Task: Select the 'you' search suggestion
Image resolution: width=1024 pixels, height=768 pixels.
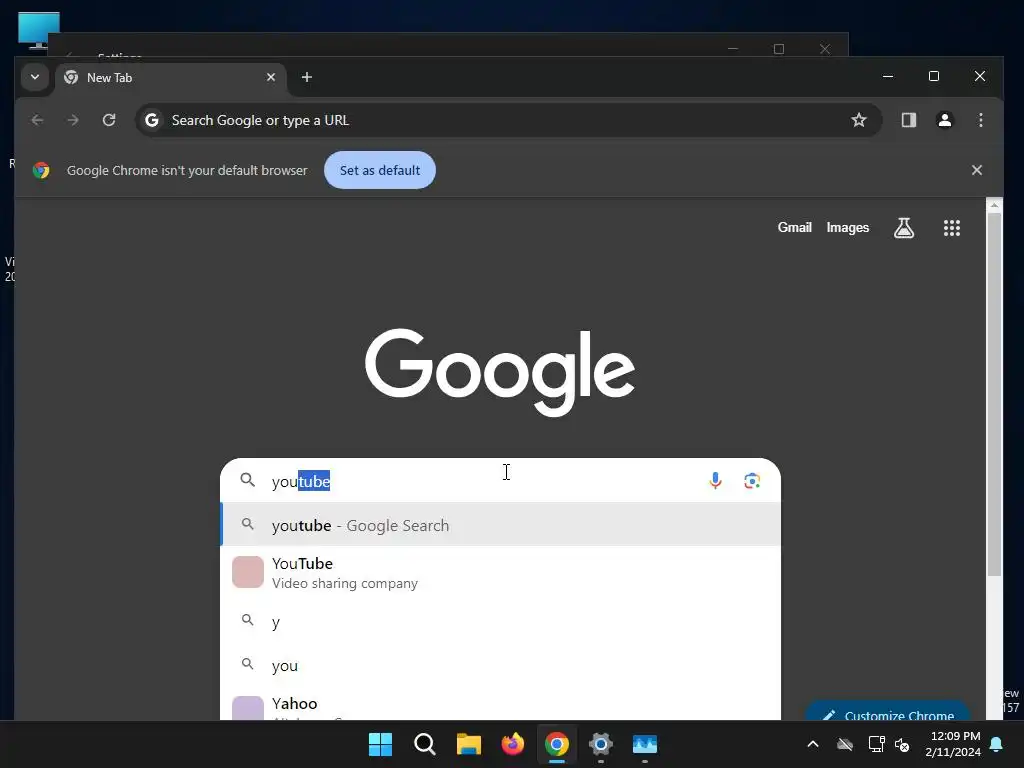Action: click(x=501, y=665)
